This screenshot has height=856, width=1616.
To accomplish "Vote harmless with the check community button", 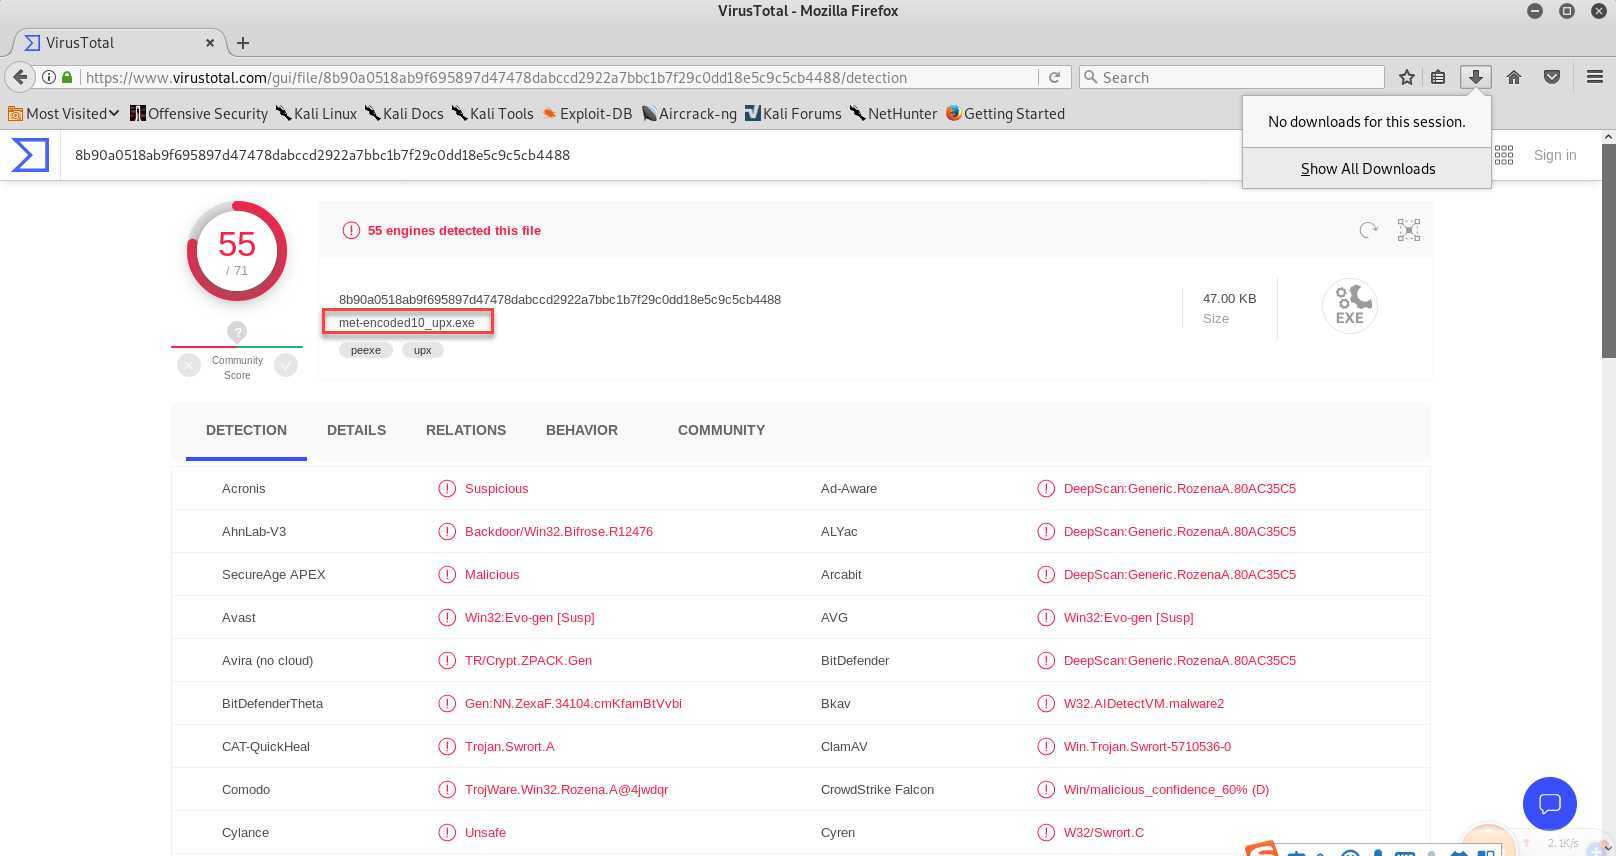I will 286,365.
